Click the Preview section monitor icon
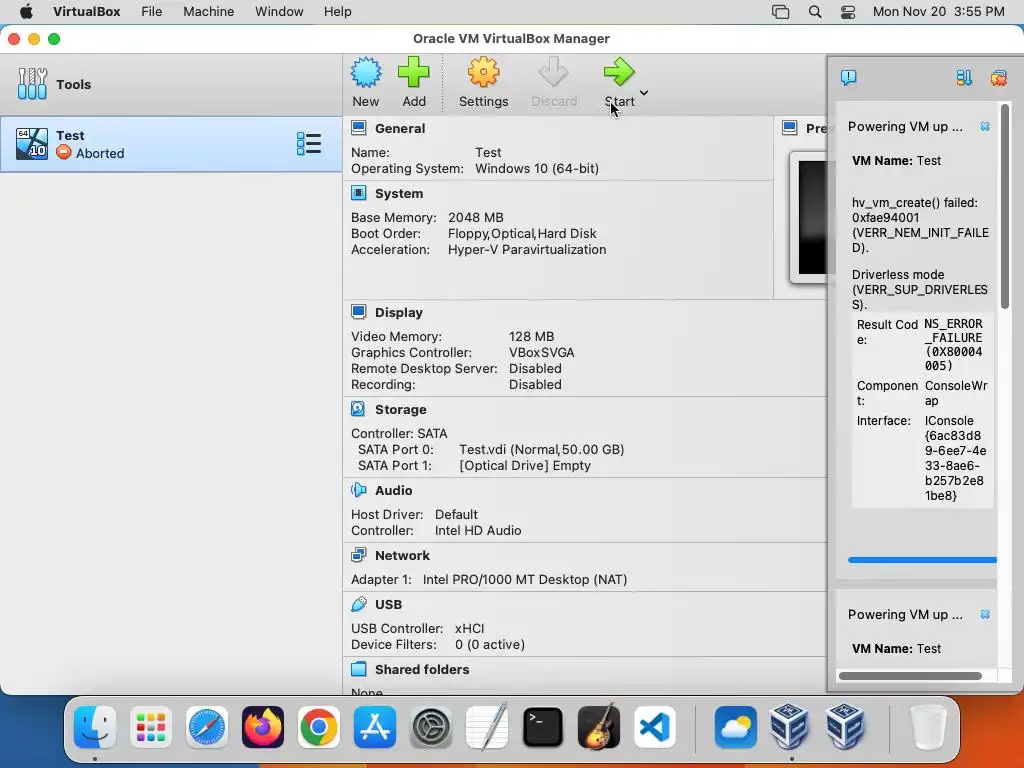Screen dimensions: 1024x768 click(790, 128)
